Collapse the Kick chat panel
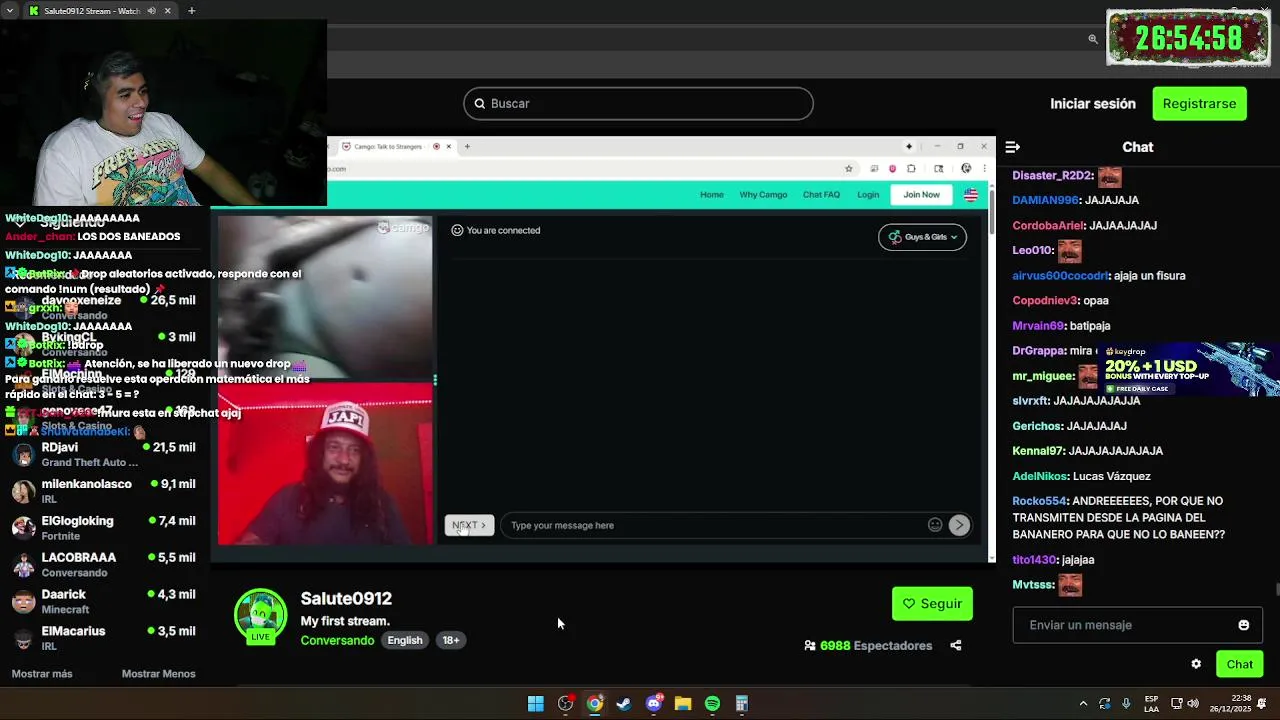The image size is (1280, 720). (1012, 147)
